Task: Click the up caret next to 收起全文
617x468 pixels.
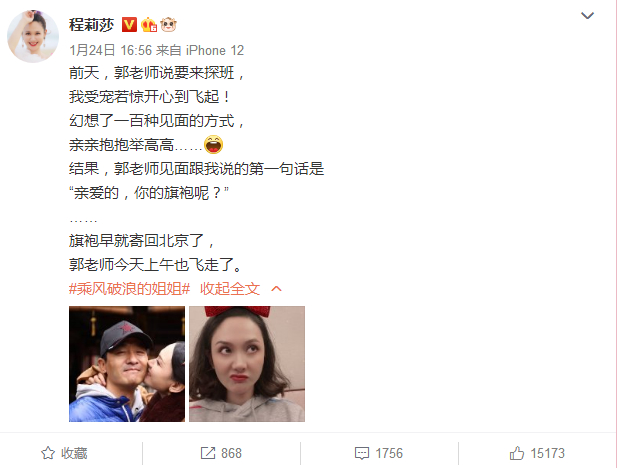Action: [277, 289]
